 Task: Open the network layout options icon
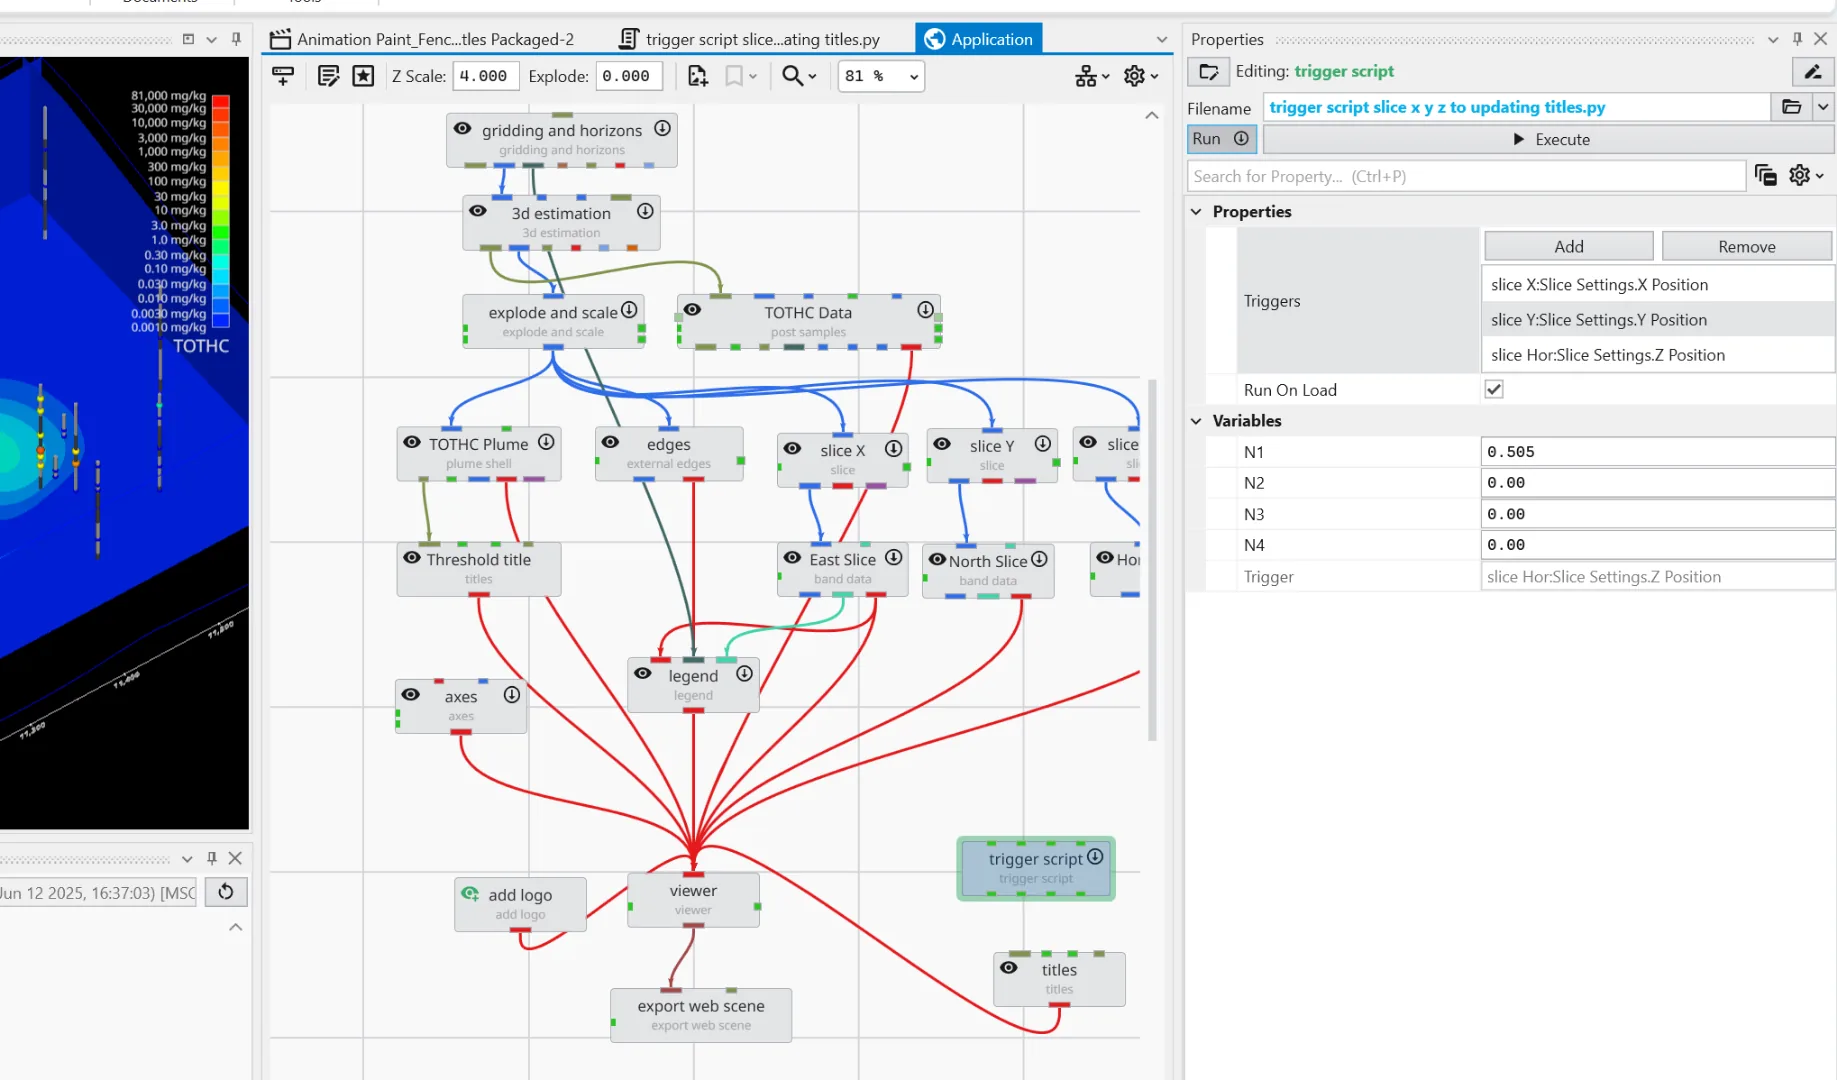coord(1091,76)
